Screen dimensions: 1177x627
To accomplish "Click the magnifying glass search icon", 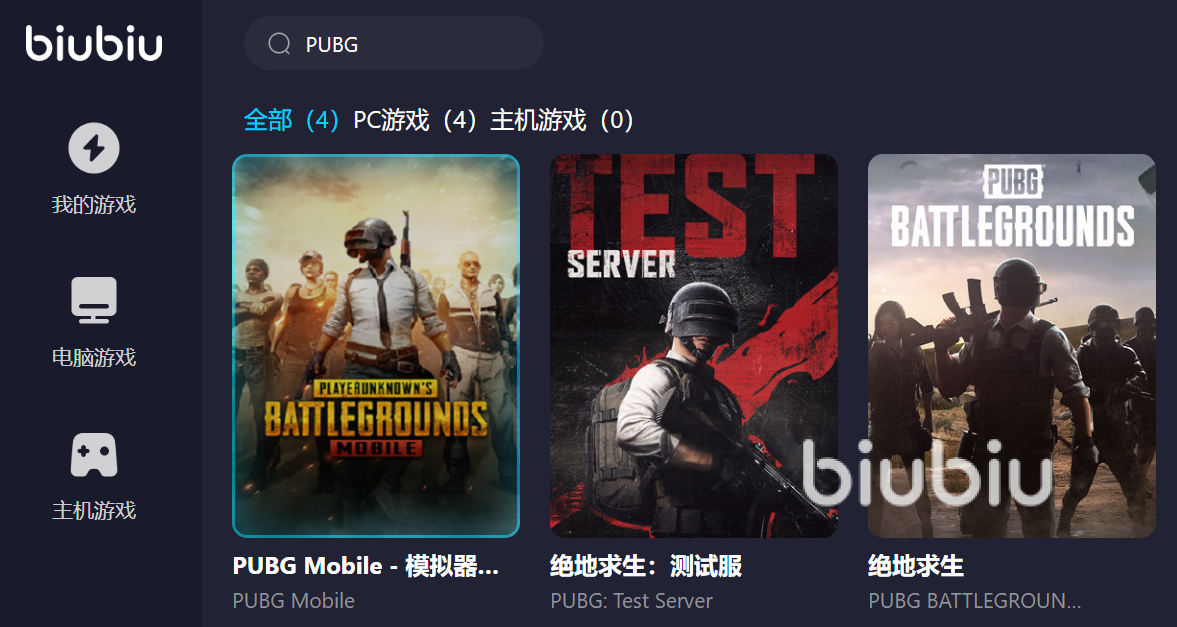I will pyautogui.click(x=279, y=44).
